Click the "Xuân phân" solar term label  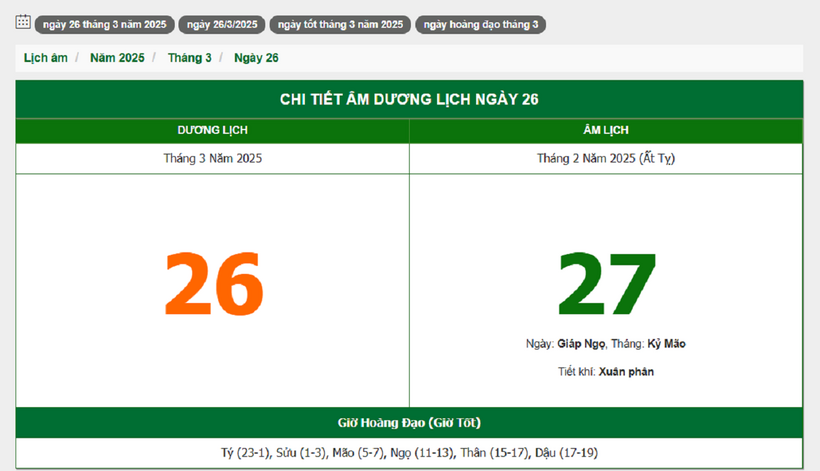[x=626, y=372]
